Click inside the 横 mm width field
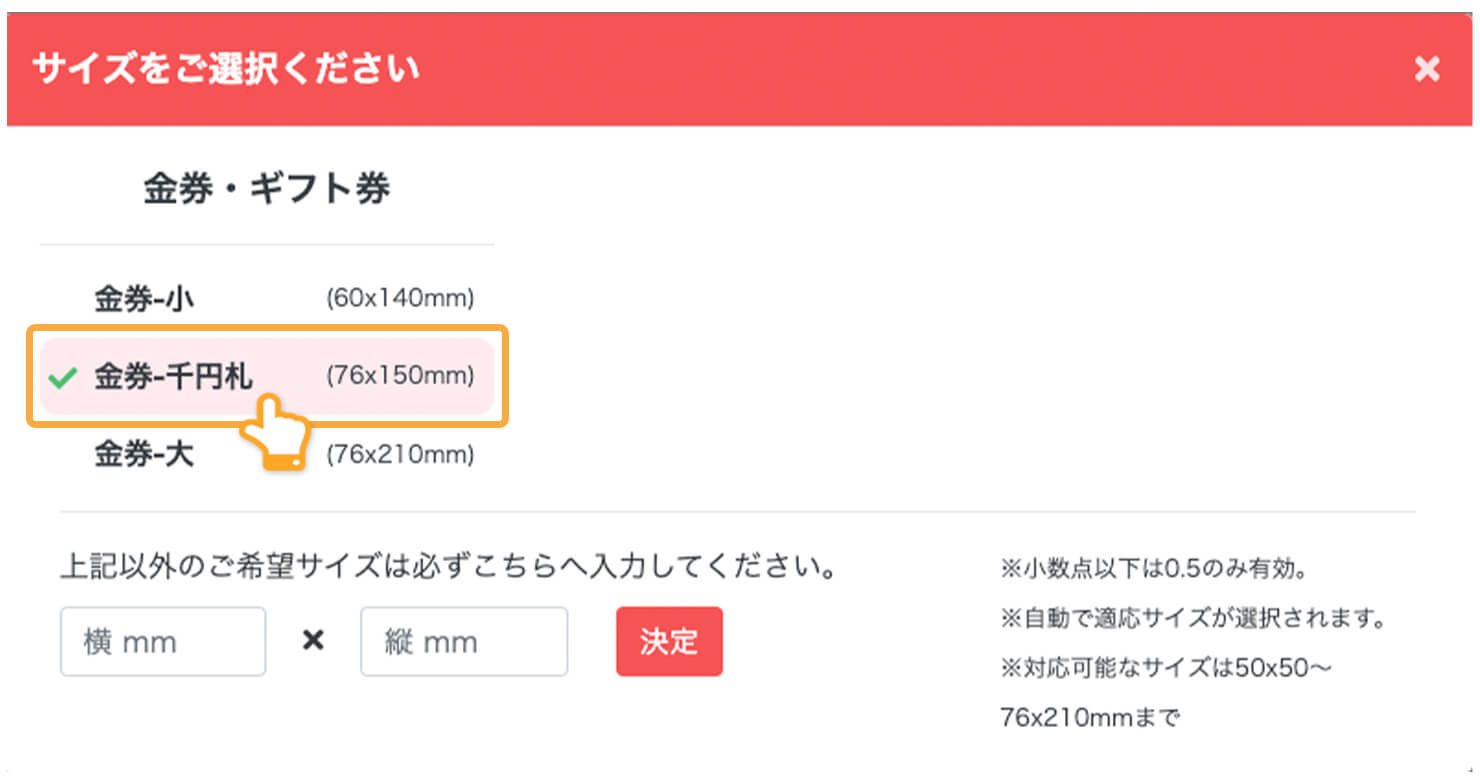 click(x=162, y=641)
